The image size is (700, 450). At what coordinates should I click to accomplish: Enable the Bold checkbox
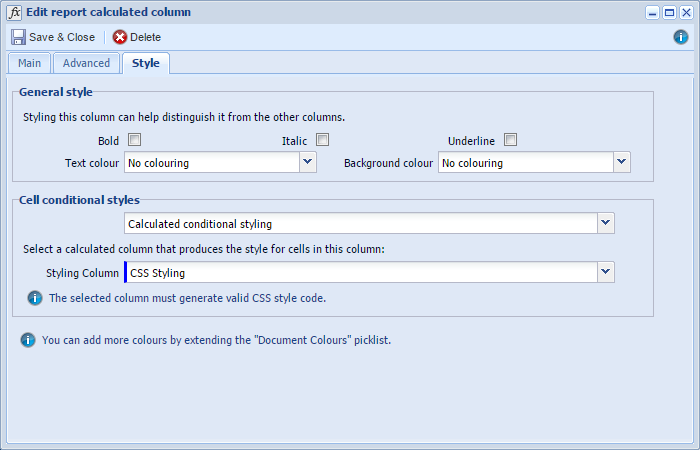point(134,140)
